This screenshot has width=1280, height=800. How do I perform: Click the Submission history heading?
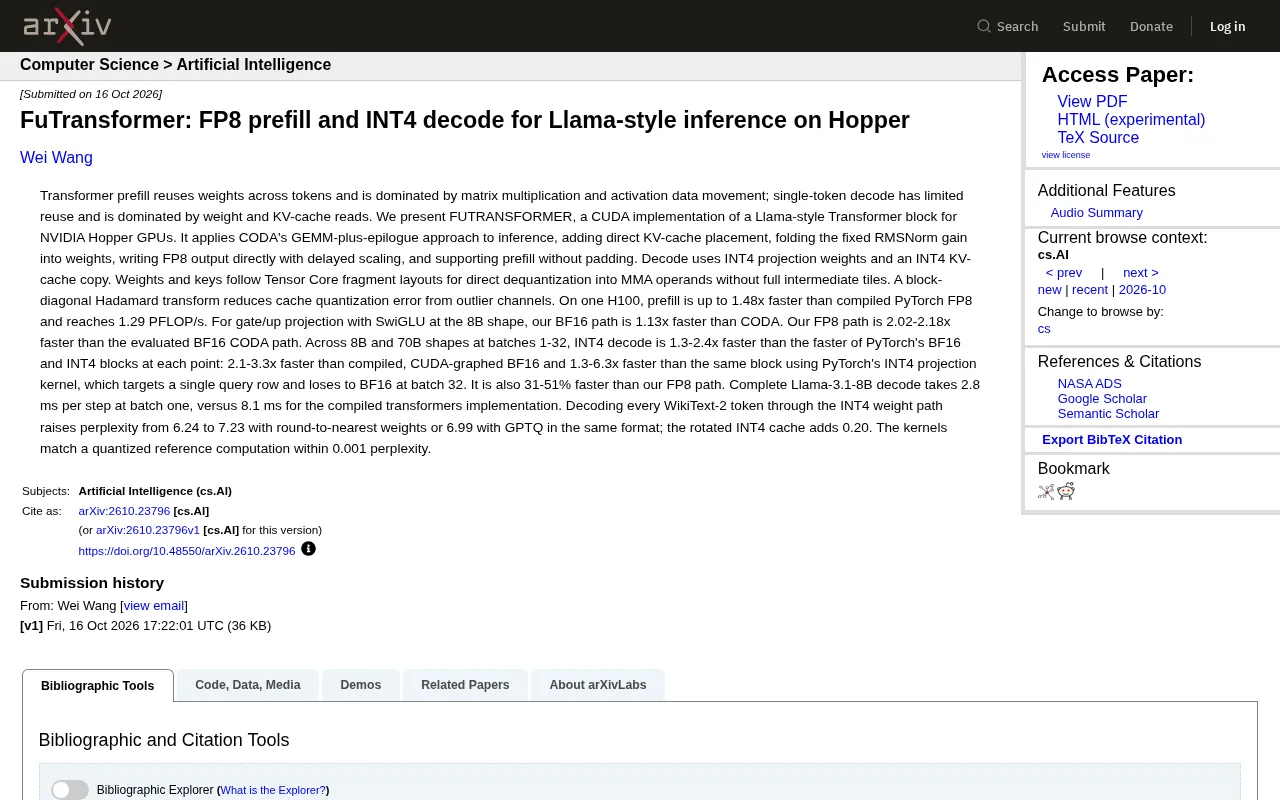point(92,583)
